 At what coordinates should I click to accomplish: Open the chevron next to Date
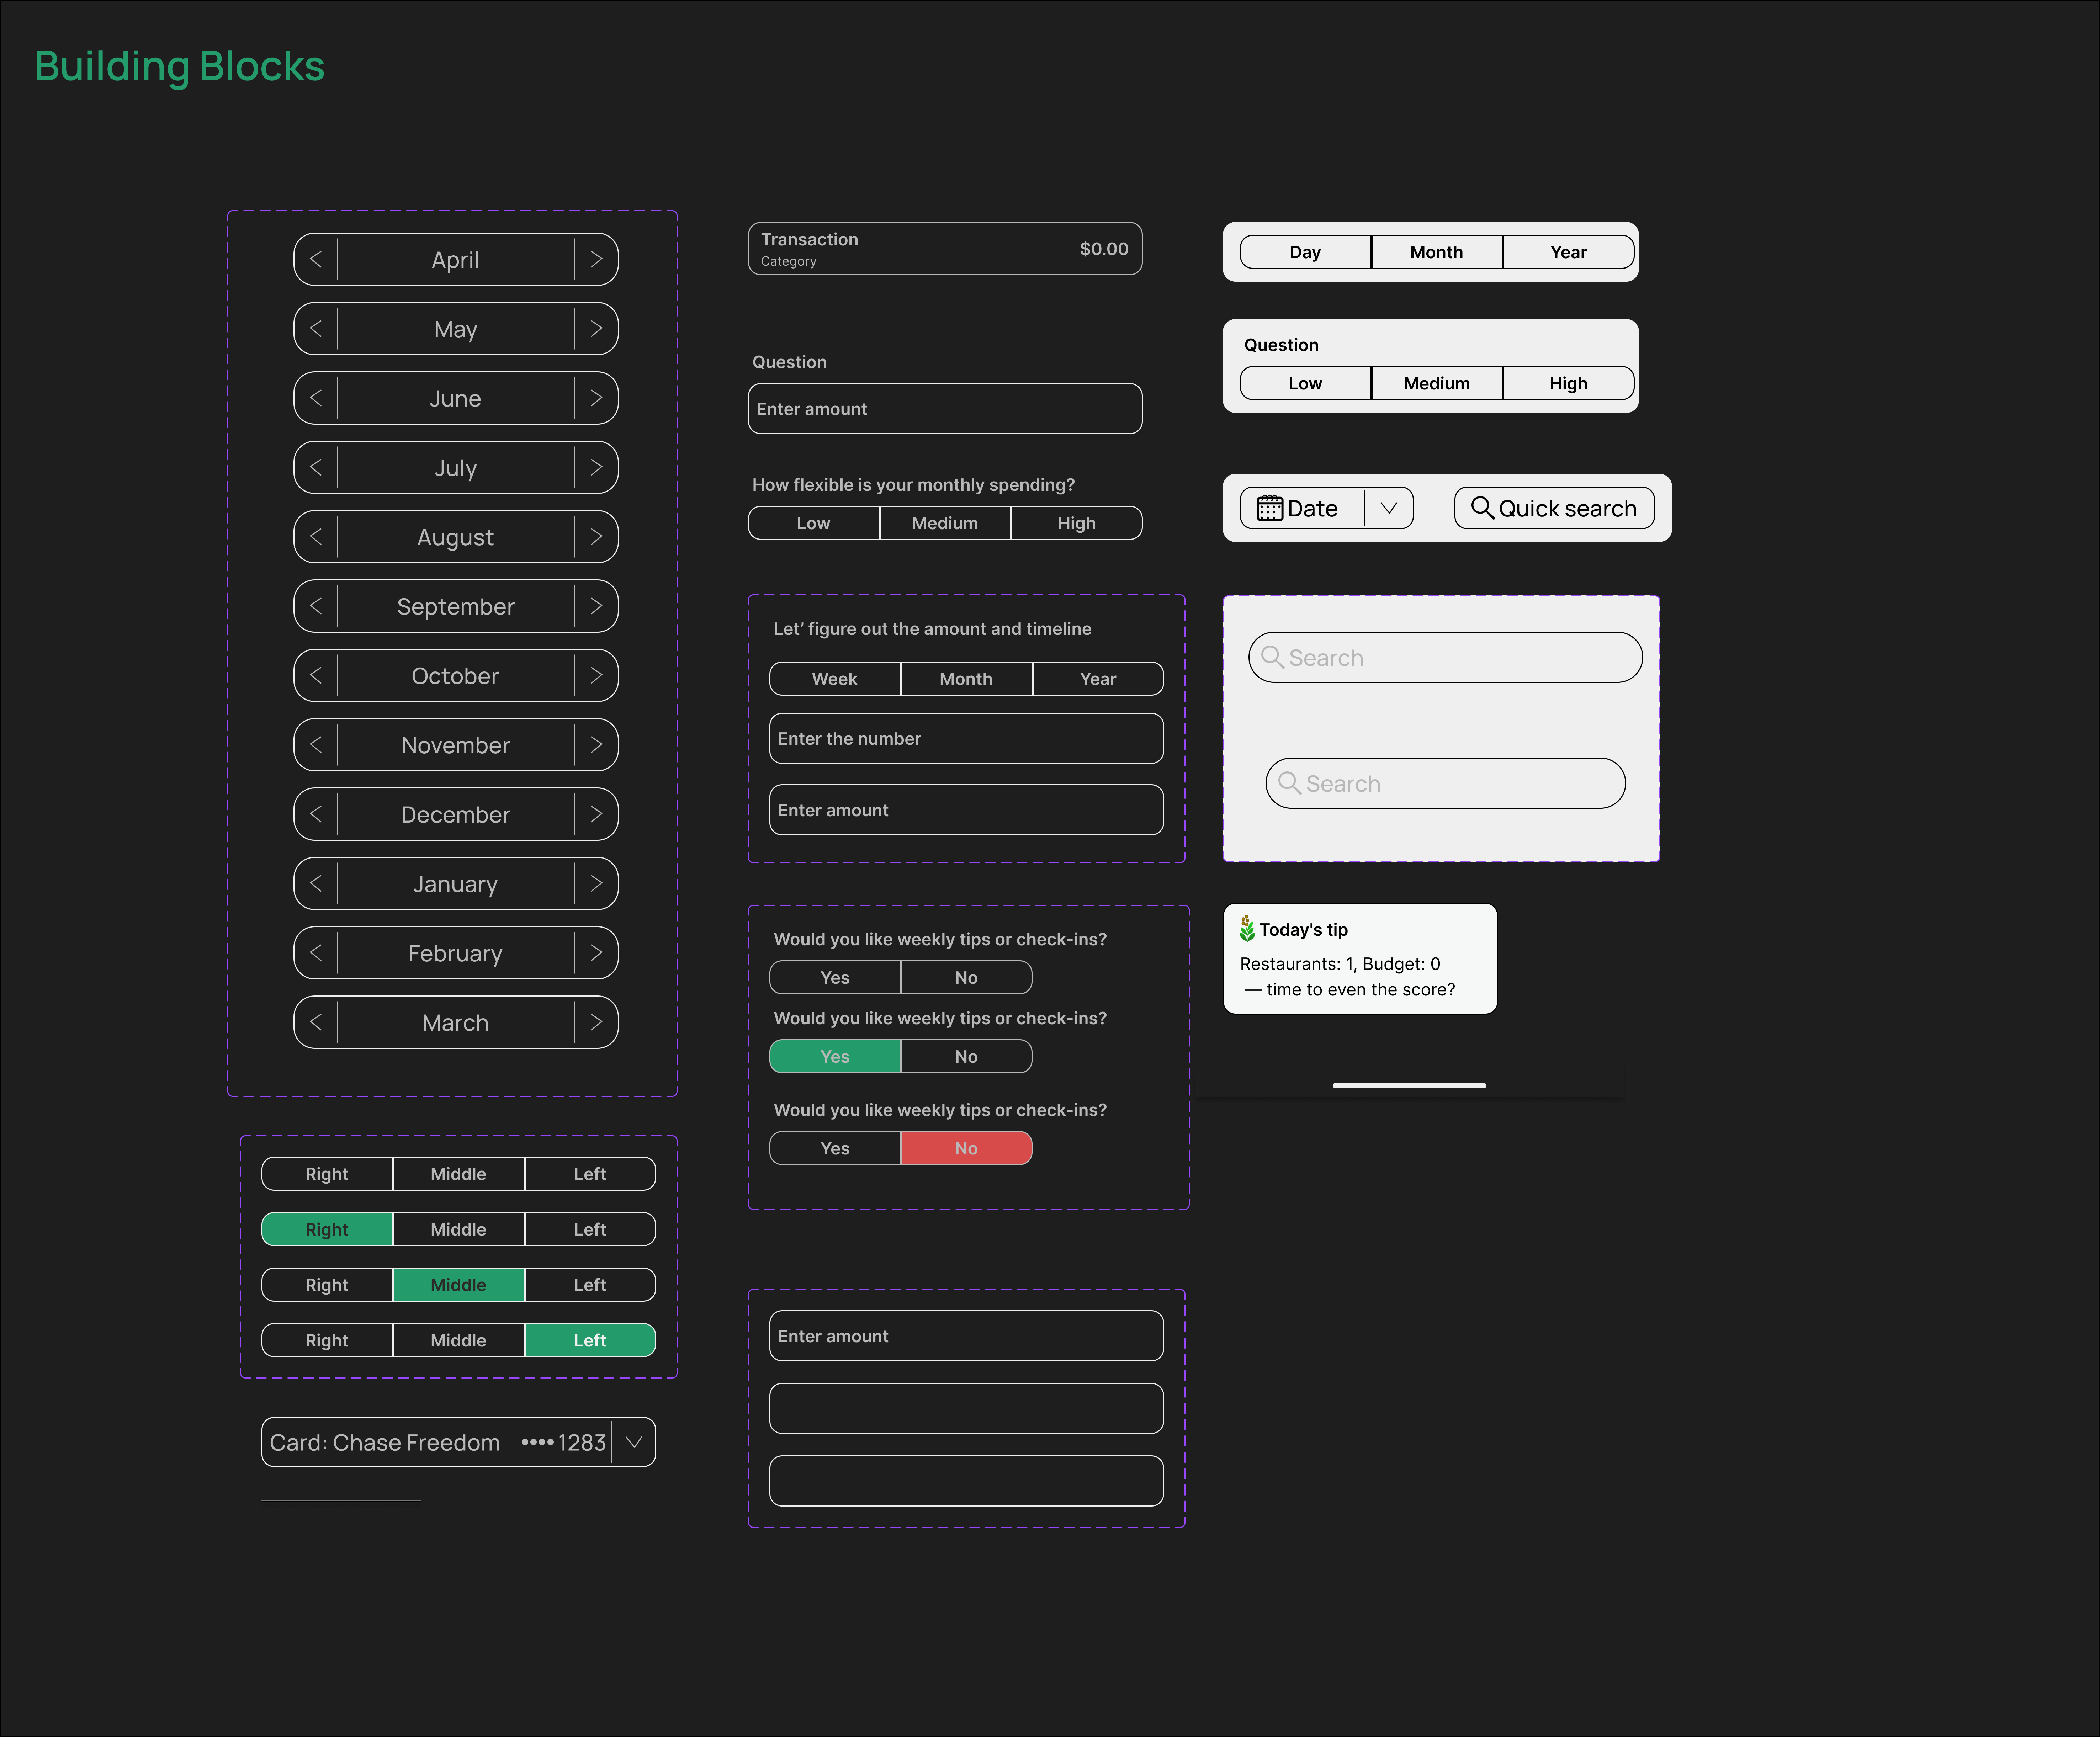coord(1390,508)
